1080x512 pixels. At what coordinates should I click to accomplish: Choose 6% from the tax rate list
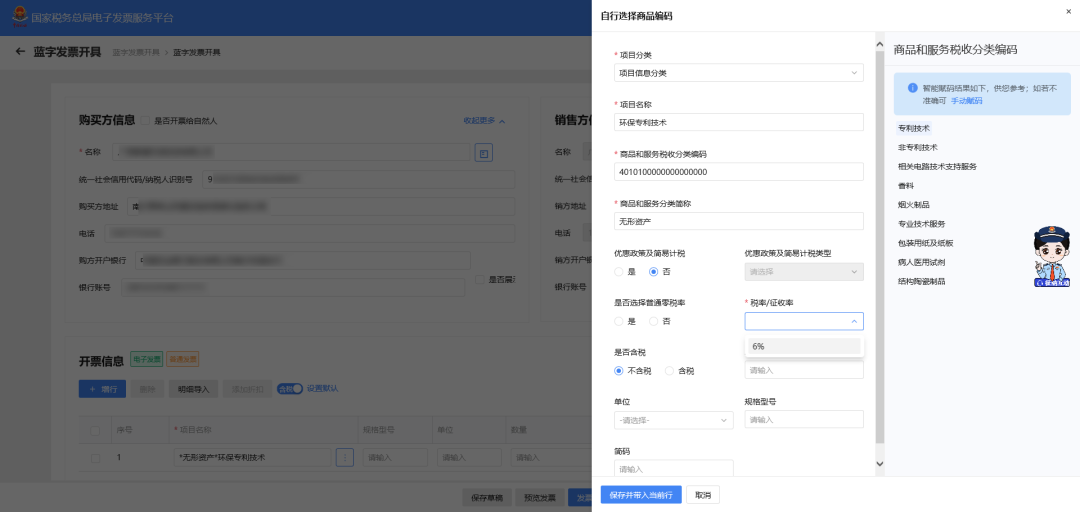click(x=804, y=347)
